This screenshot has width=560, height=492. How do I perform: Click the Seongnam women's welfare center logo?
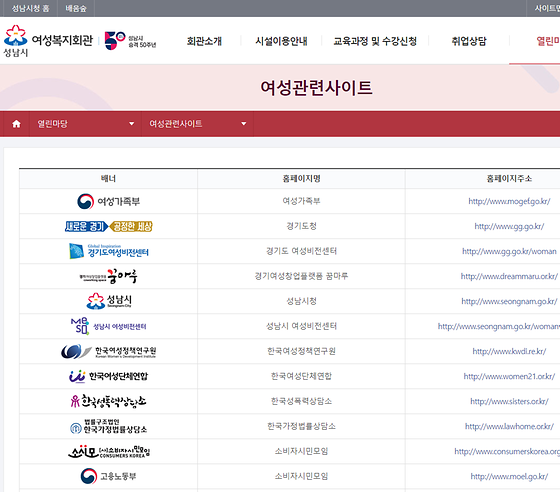(x=48, y=41)
